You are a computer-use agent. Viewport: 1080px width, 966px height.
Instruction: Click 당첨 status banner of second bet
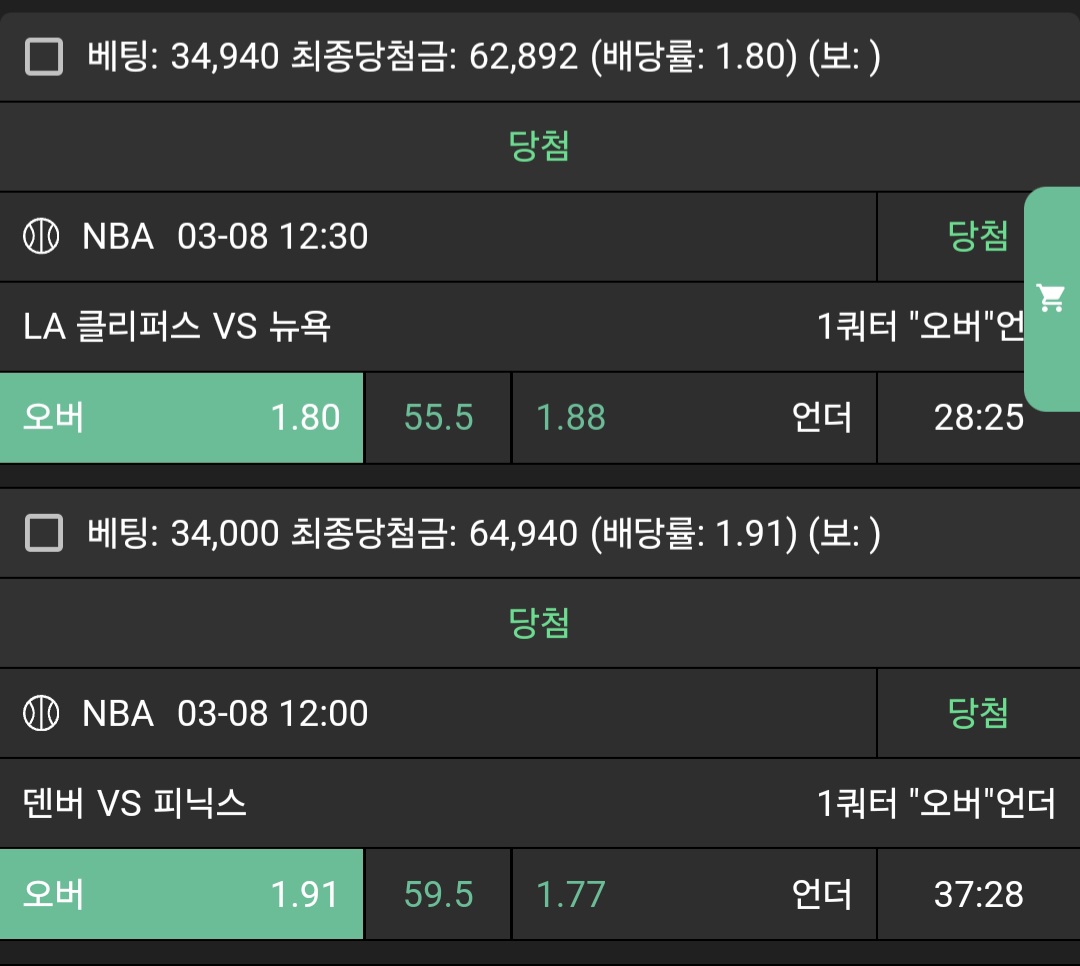point(539,623)
